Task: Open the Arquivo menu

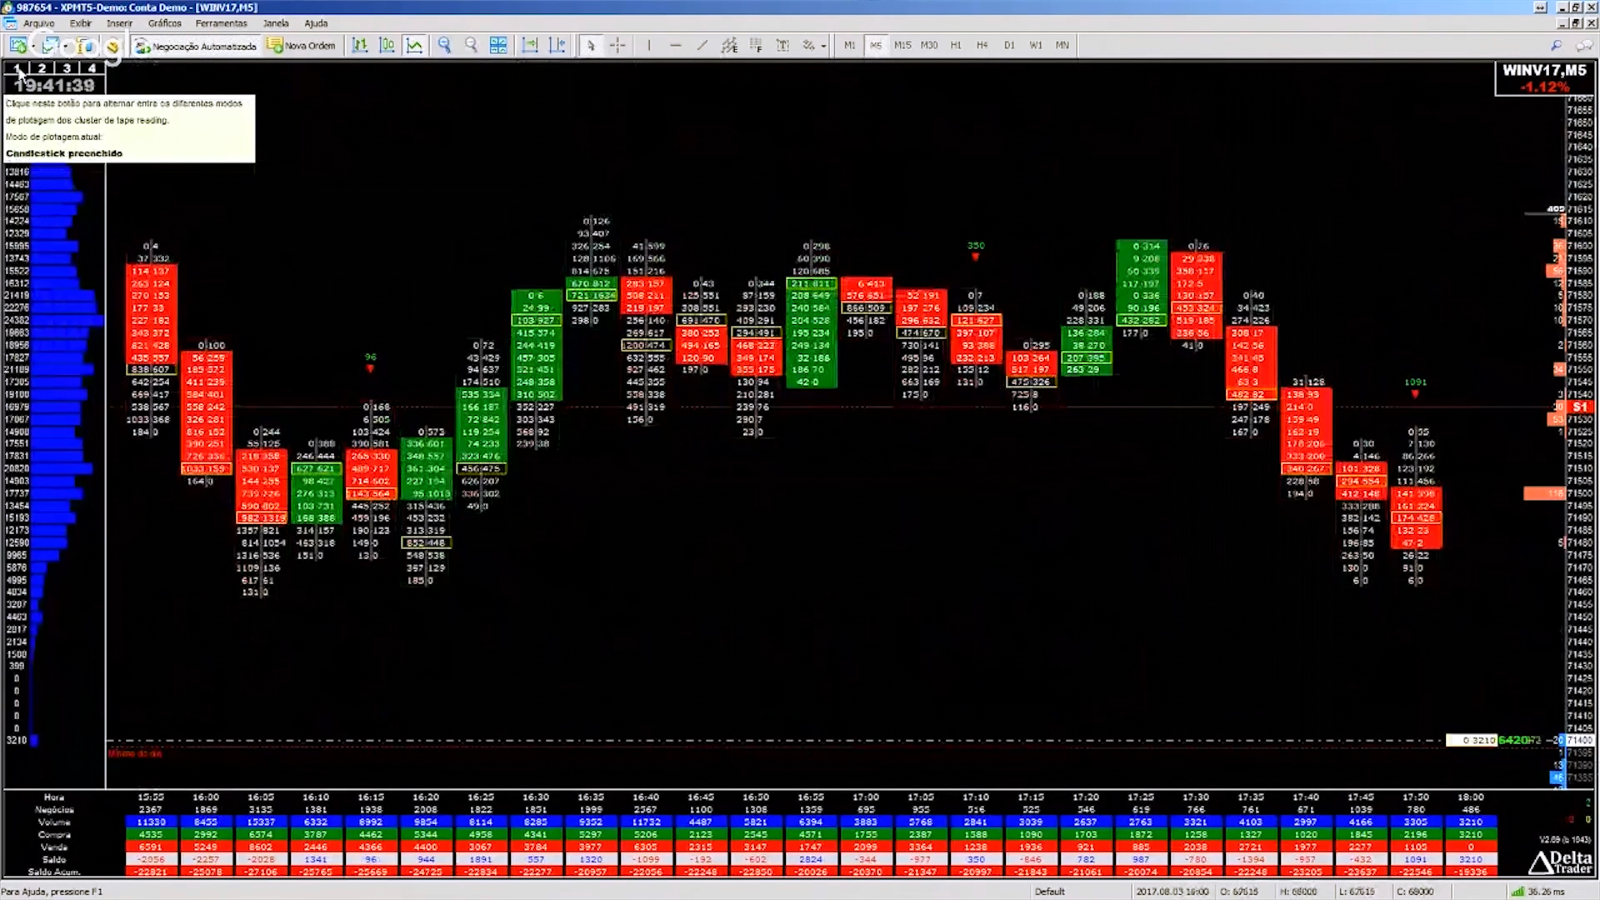Action: coord(38,23)
